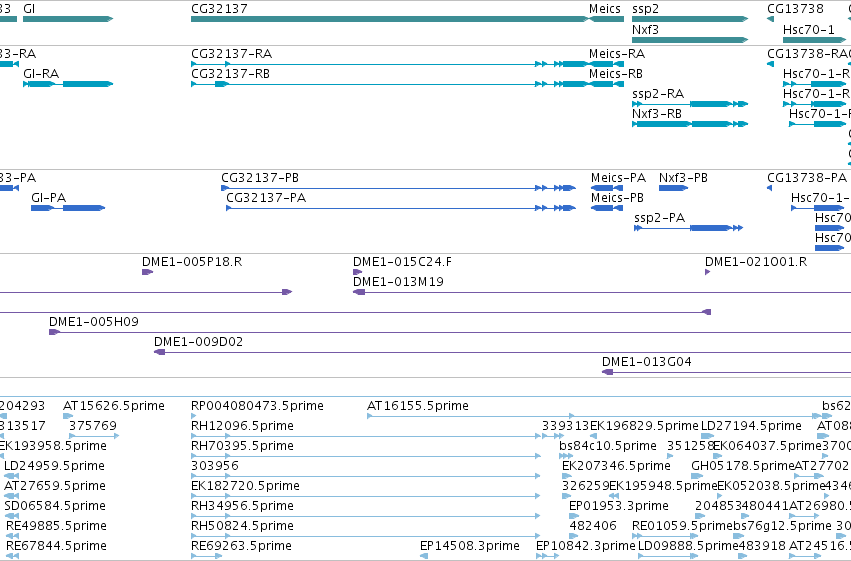Image resolution: width=851 pixels, height=561 pixels.
Task: Click the AT15626.5prime EST
Action: (x=68, y=416)
